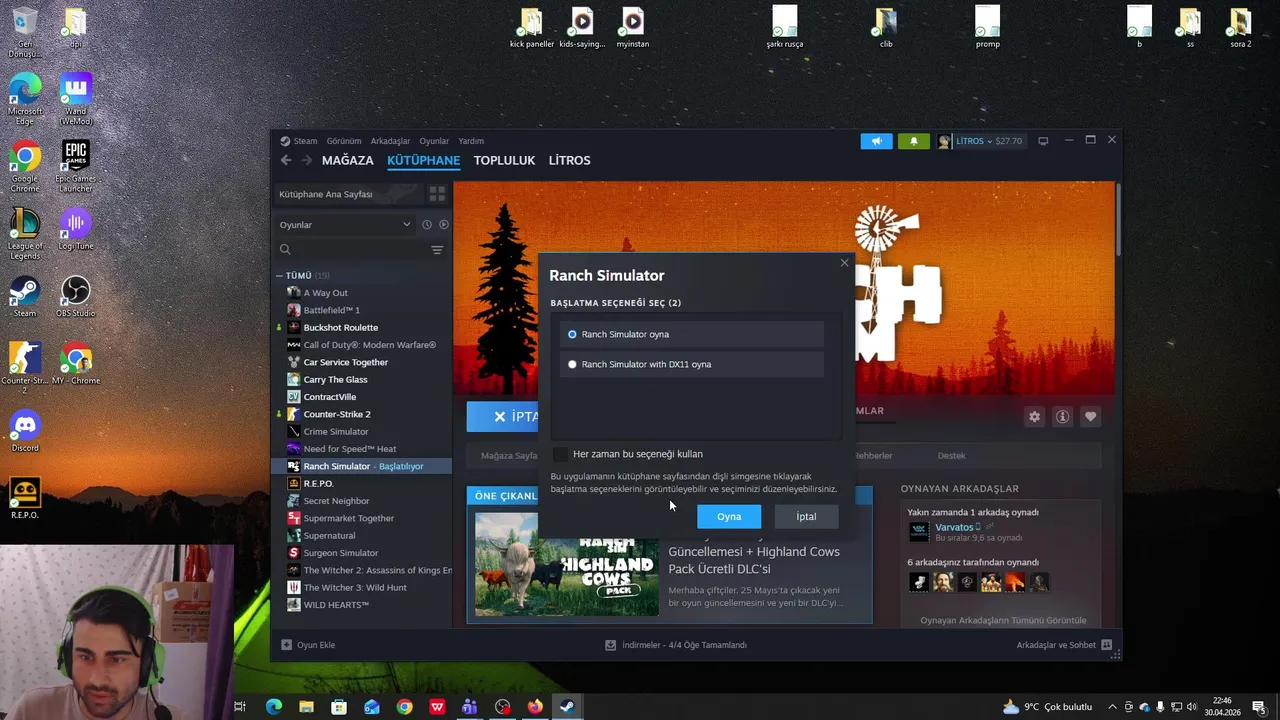Open the Görünüm menu

[344, 141]
